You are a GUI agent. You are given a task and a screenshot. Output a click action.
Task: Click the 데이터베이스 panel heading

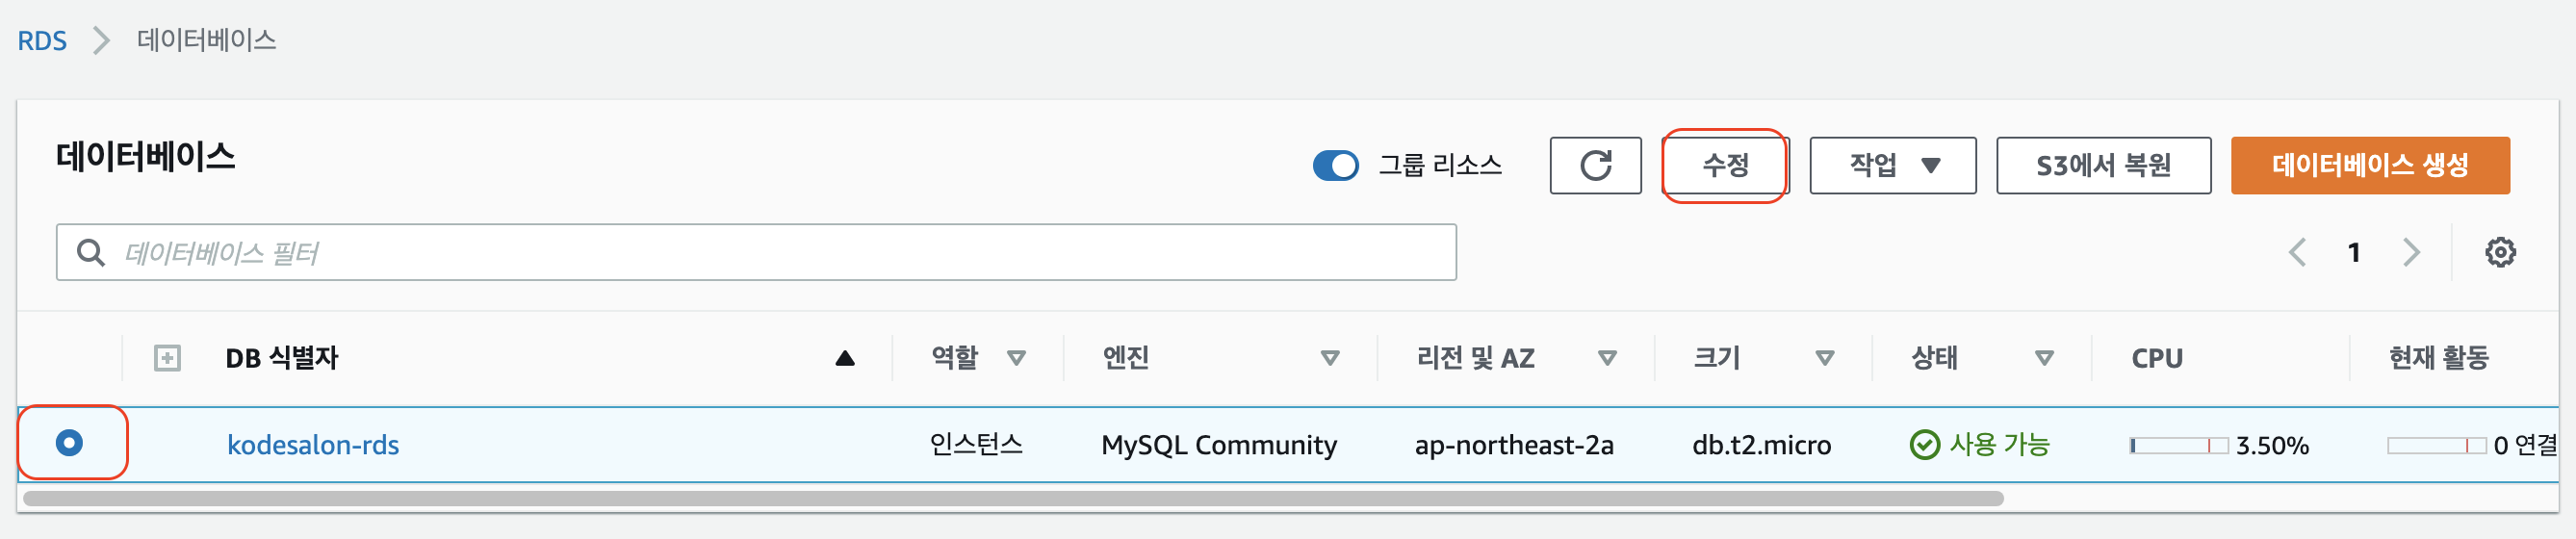pyautogui.click(x=146, y=157)
